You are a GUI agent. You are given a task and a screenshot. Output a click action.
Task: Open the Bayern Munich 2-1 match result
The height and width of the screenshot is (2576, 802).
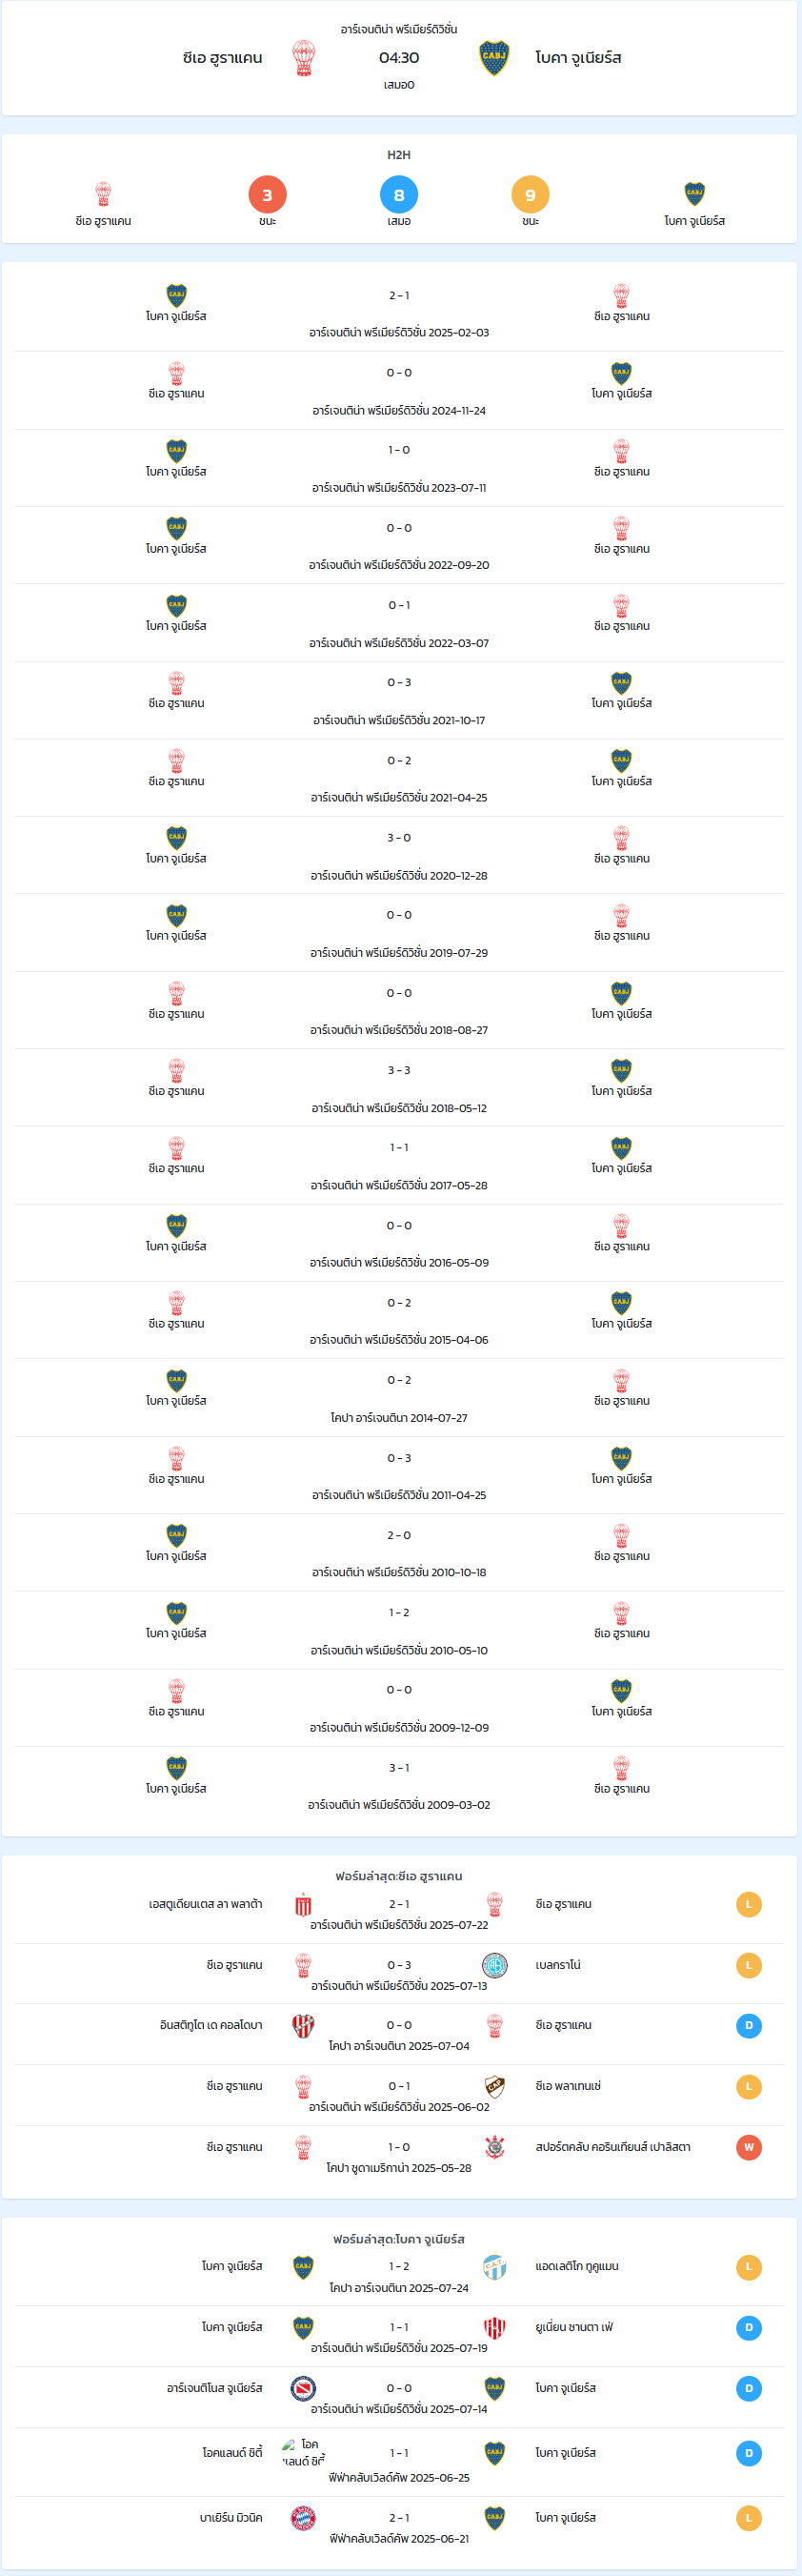coord(399,2527)
